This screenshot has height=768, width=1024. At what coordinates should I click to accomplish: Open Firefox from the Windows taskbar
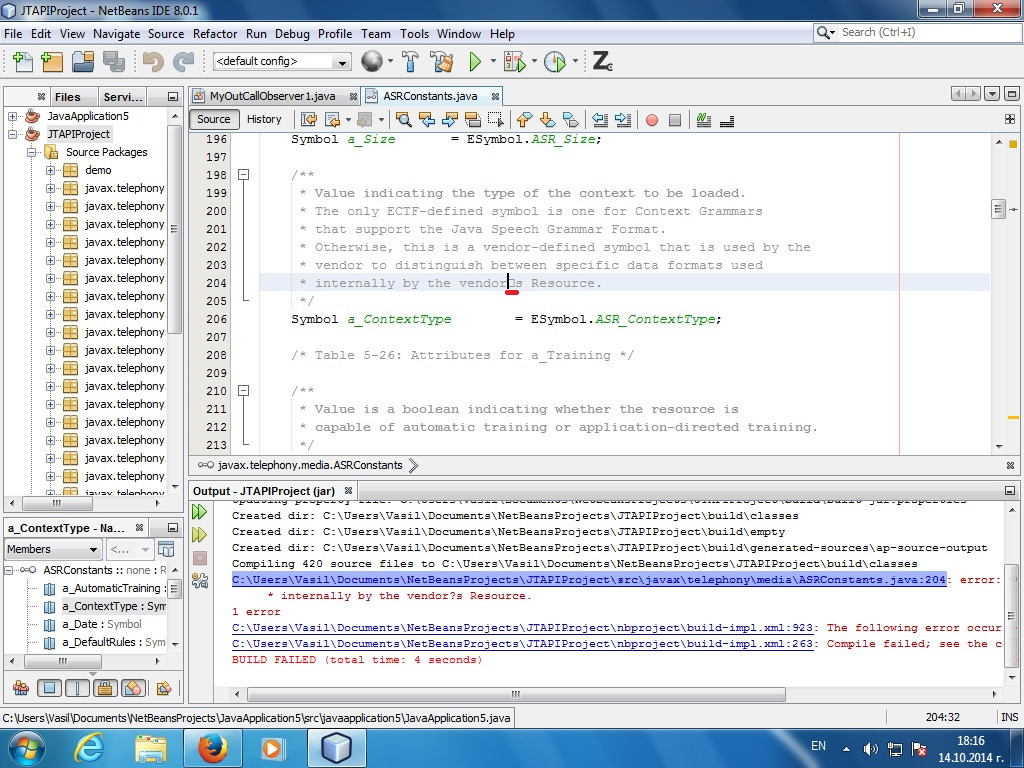(x=212, y=748)
